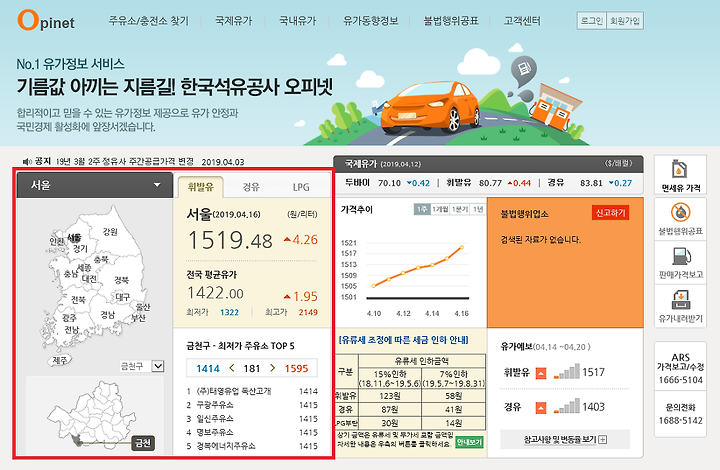This screenshot has width=720, height=470.
Task: Select 강원 on the Korea map
Action: tap(110, 232)
